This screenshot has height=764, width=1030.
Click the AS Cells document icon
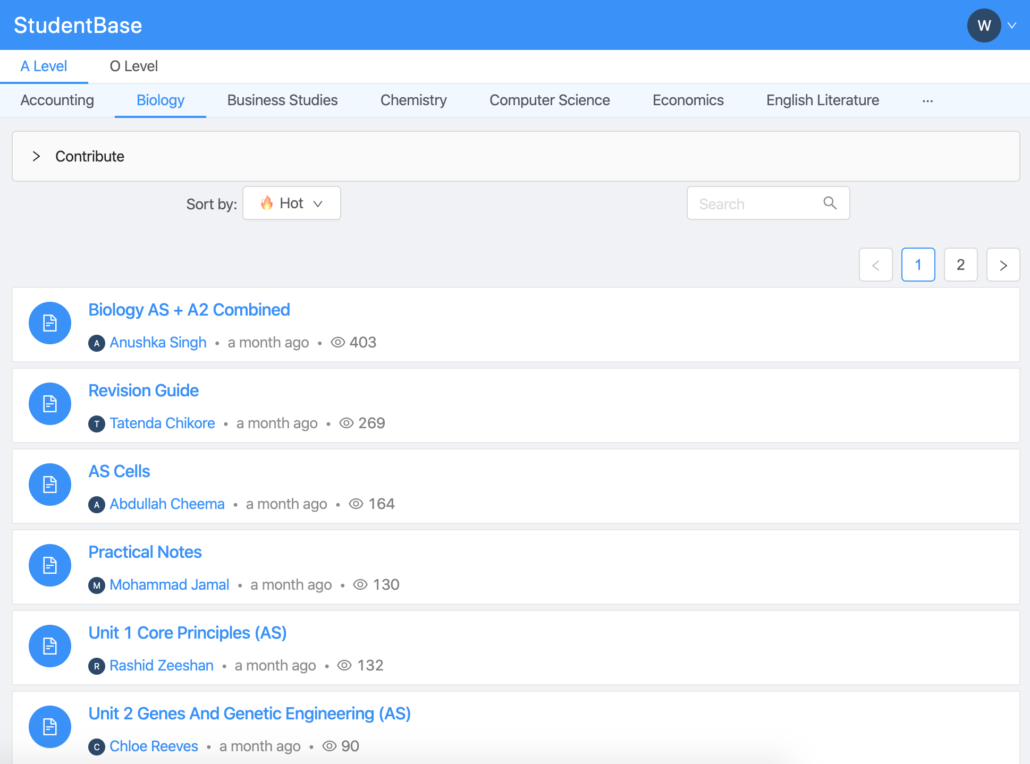point(50,485)
